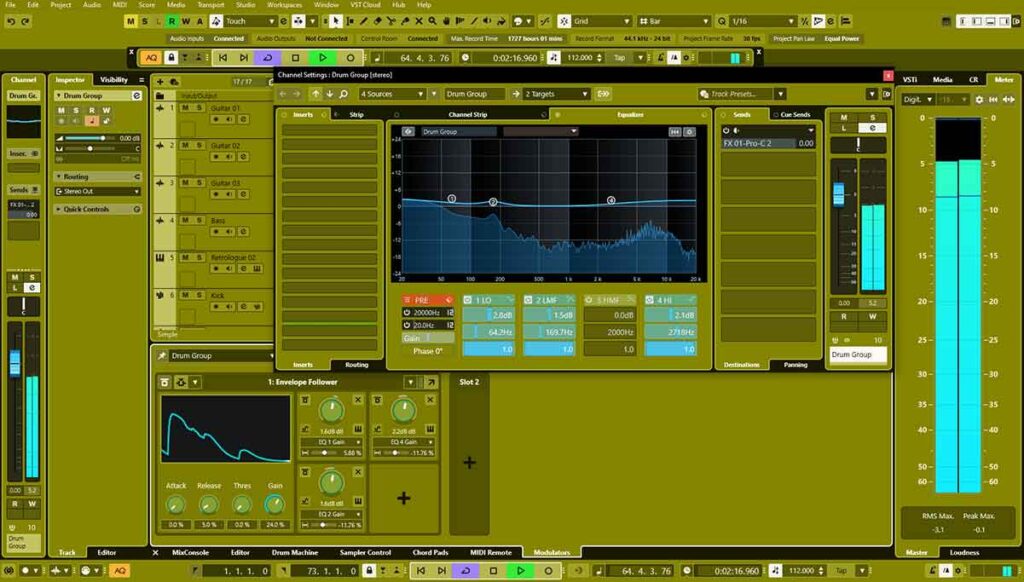Click the Tap tempo button

620,58
